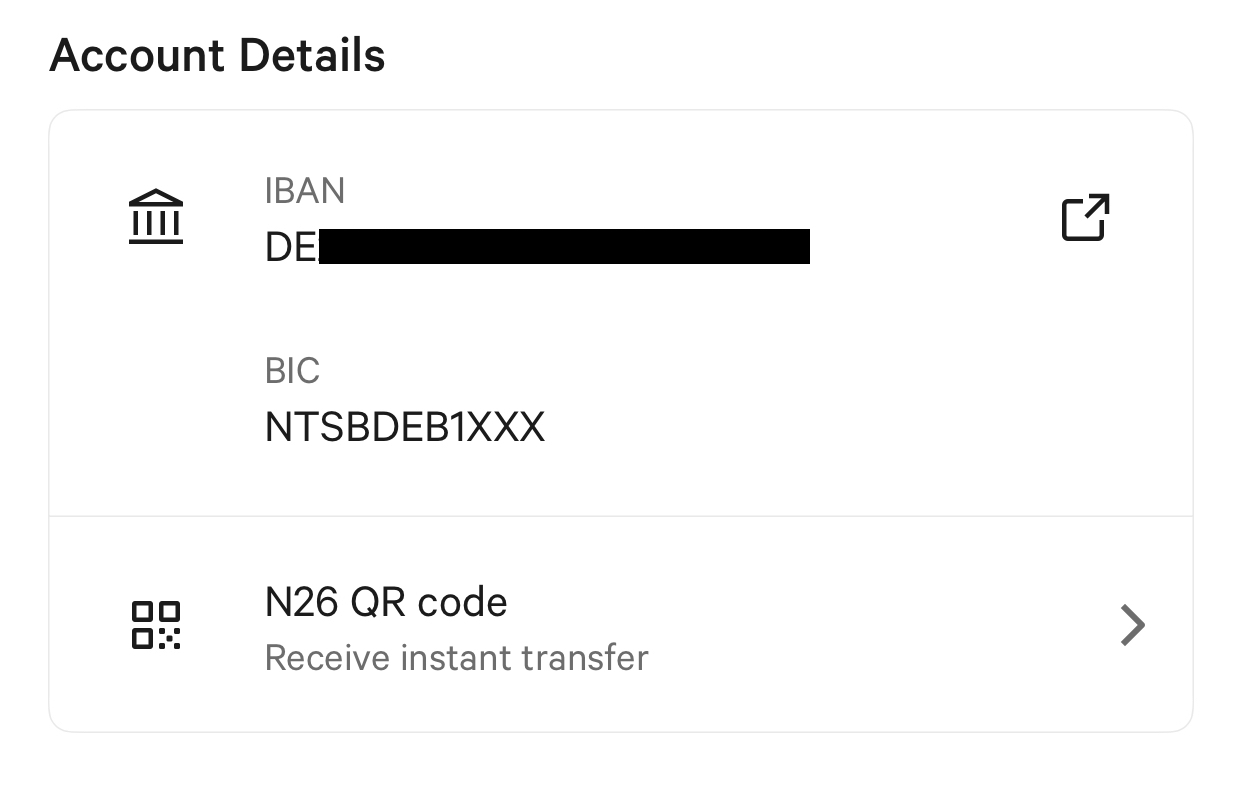Screen dimensions: 1242x799
Task: Click the DE country prefix of the IBAN
Action: coord(291,247)
